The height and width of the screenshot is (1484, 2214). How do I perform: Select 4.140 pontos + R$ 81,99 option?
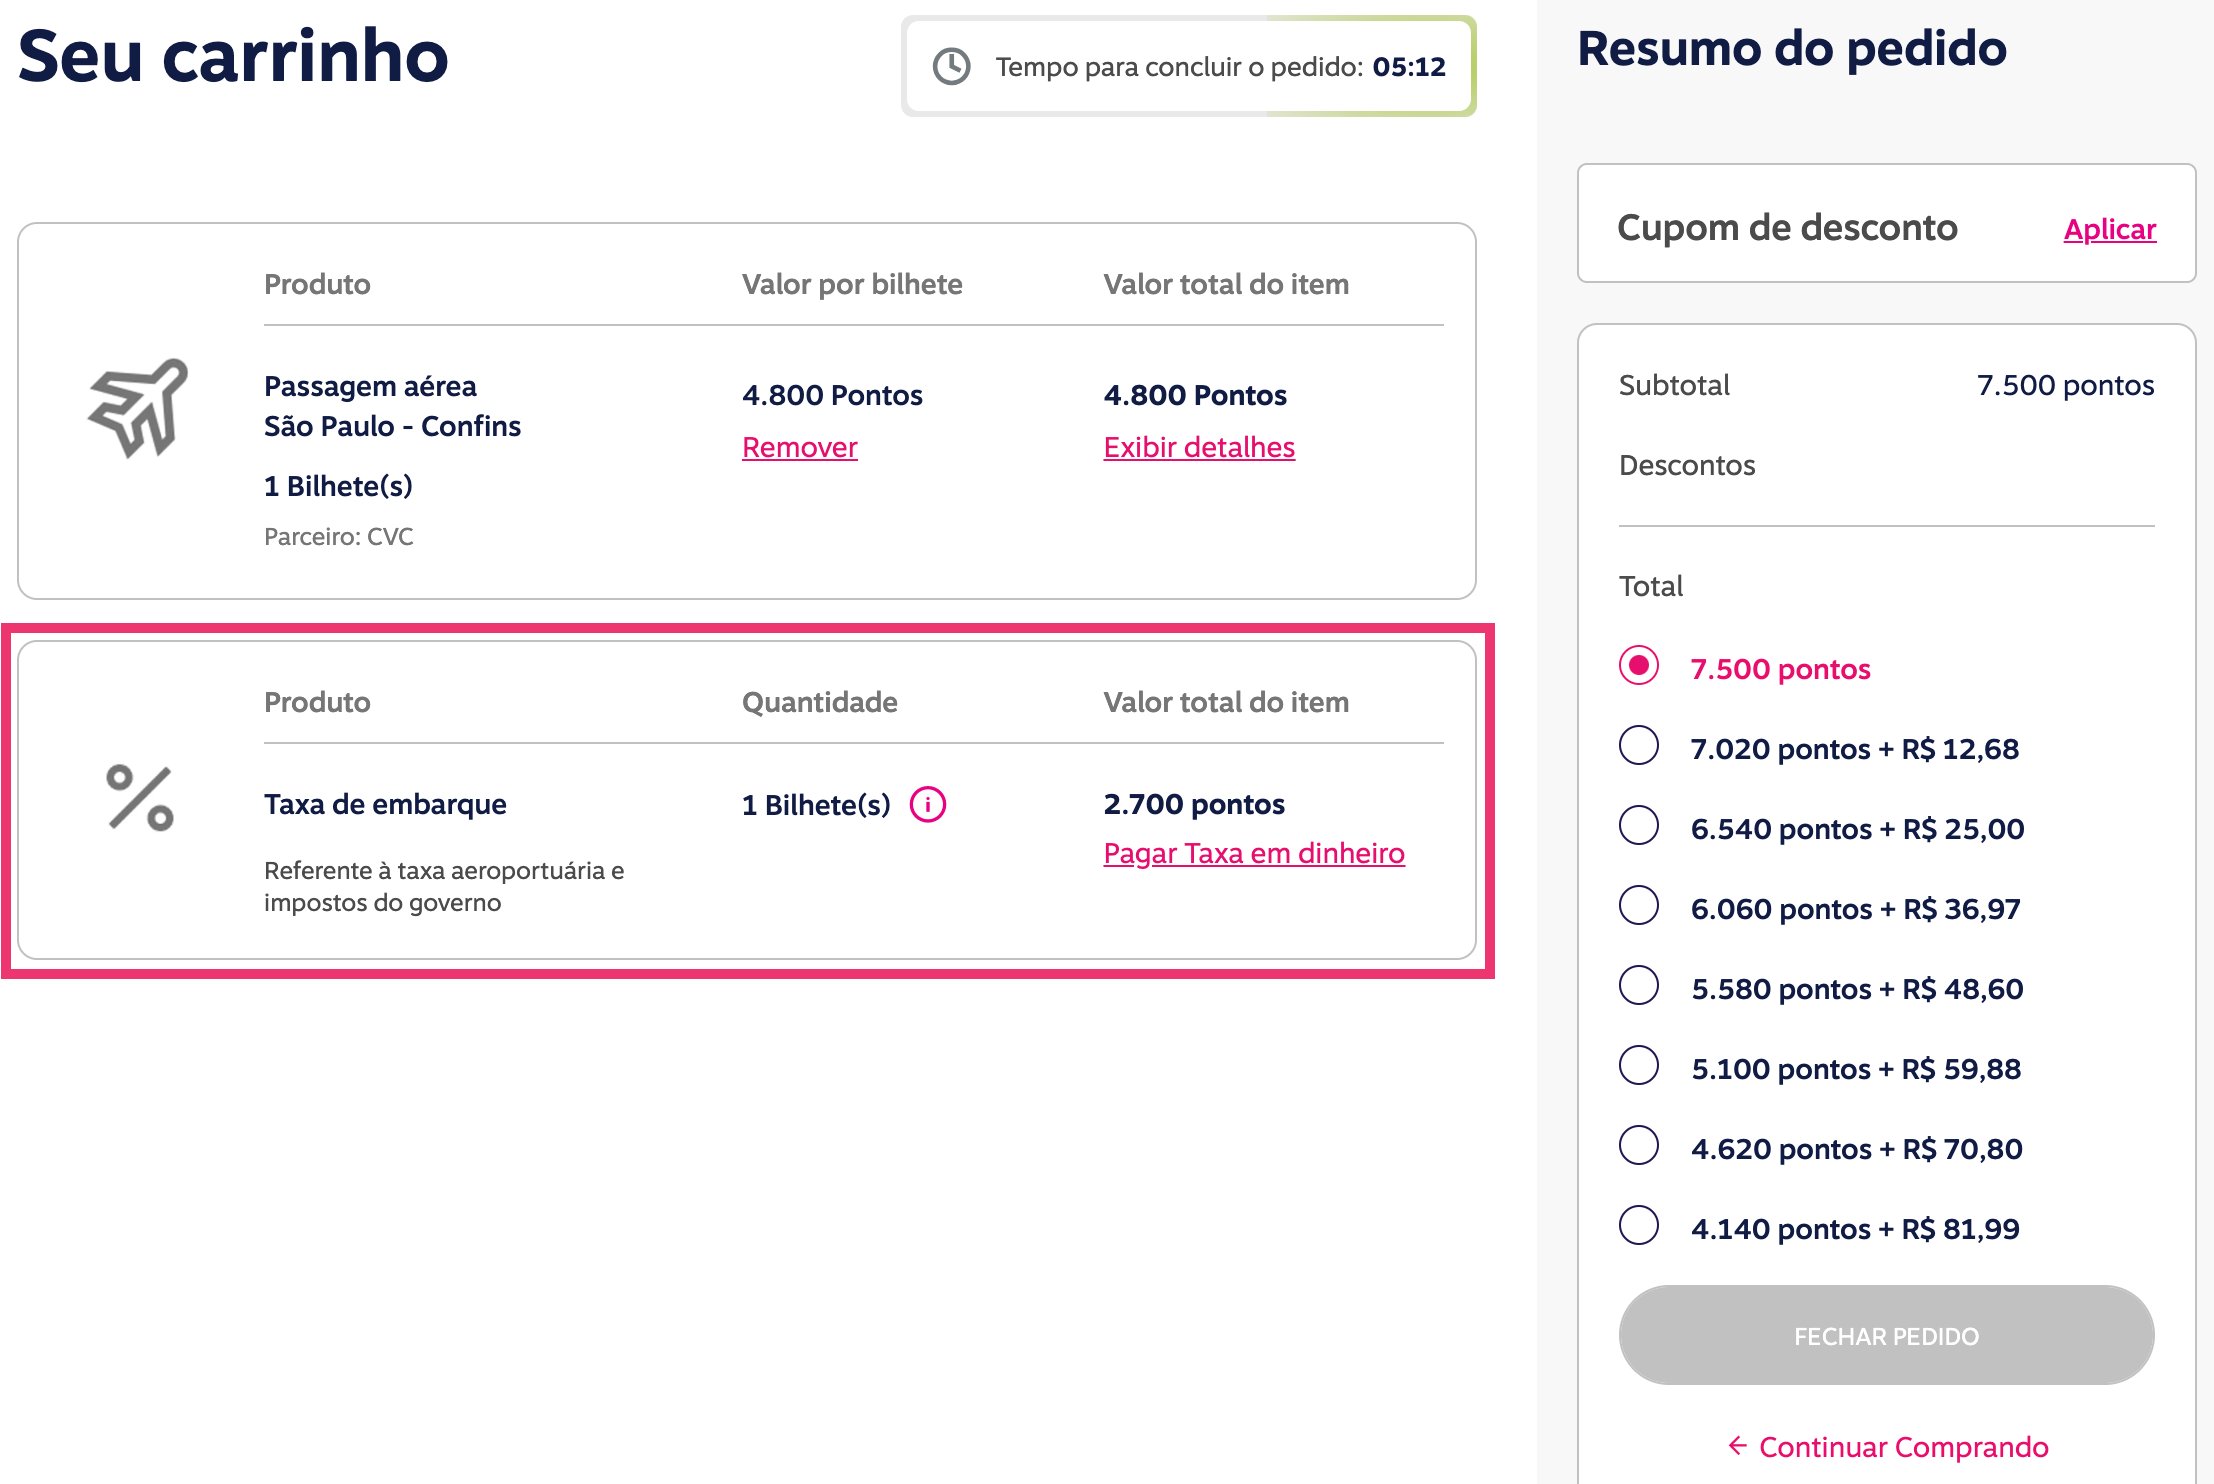1638,1226
